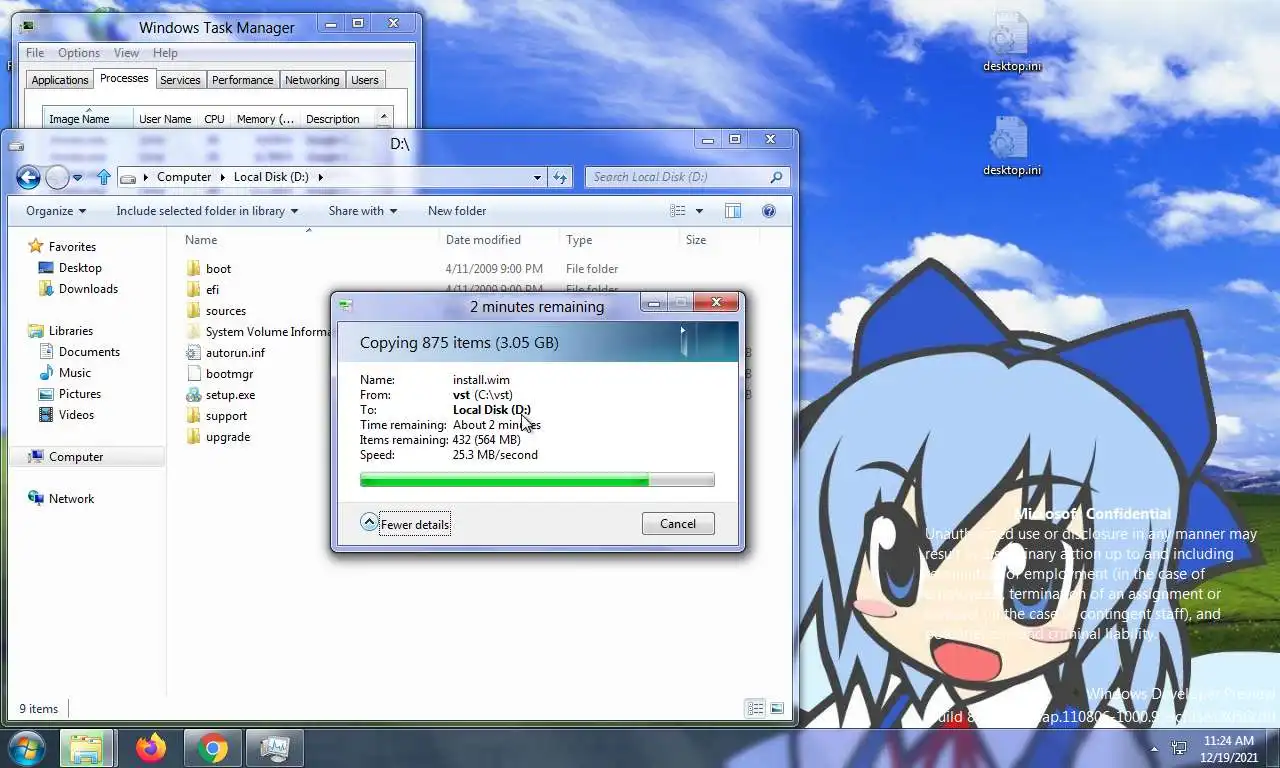Viewport: 1280px width, 768px height.
Task: Open the view options dropdown arrow
Action: click(699, 211)
